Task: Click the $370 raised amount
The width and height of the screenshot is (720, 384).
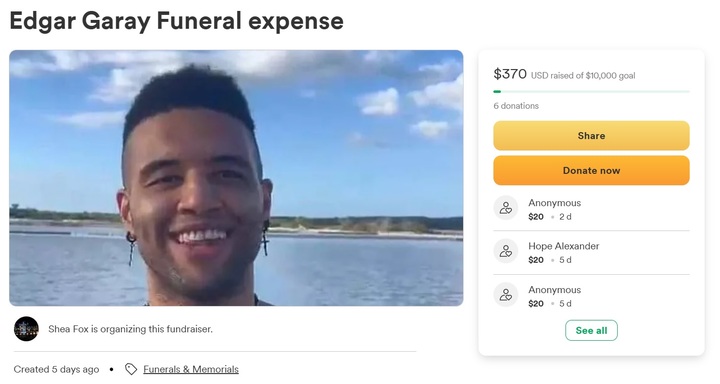Action: (x=510, y=73)
